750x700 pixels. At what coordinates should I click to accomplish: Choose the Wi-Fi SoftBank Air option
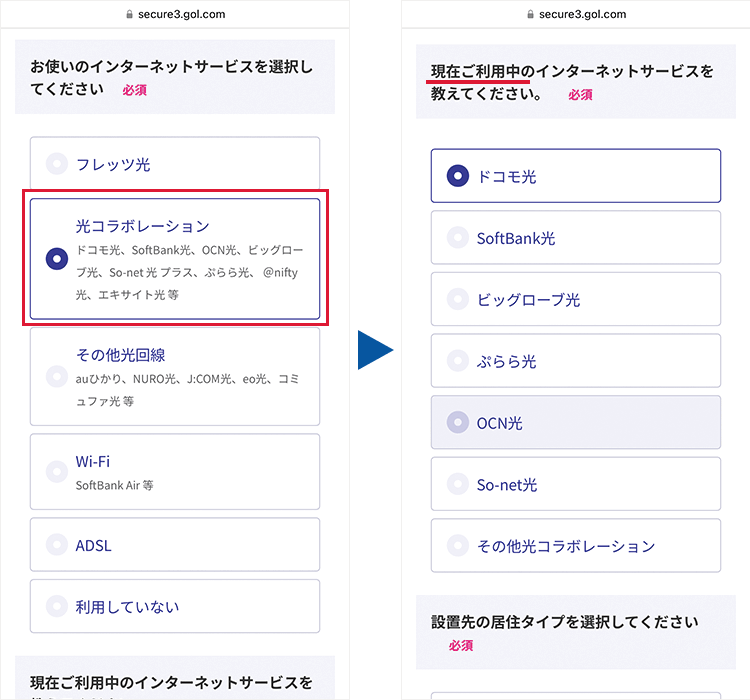coord(175,472)
